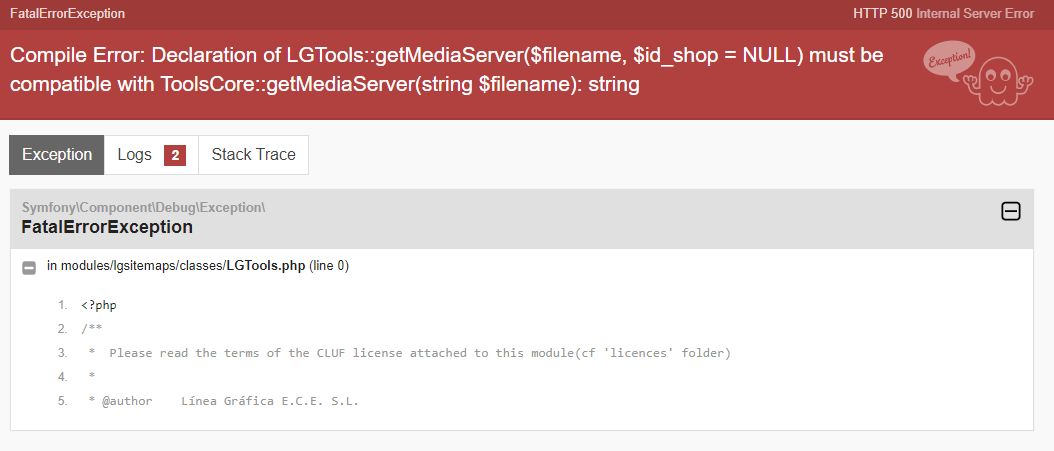Click the Symfony\Component\Debug\Exception namespace text
This screenshot has width=1054, height=451.
coord(143,207)
